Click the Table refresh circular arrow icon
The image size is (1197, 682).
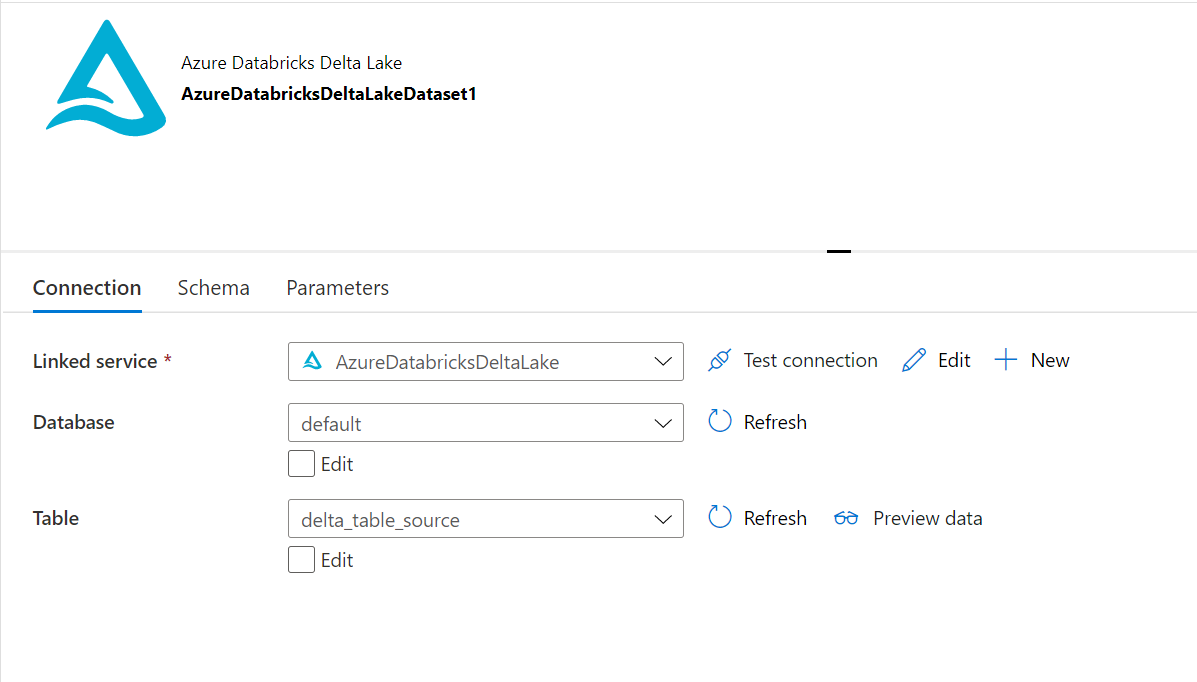pyautogui.click(x=720, y=518)
